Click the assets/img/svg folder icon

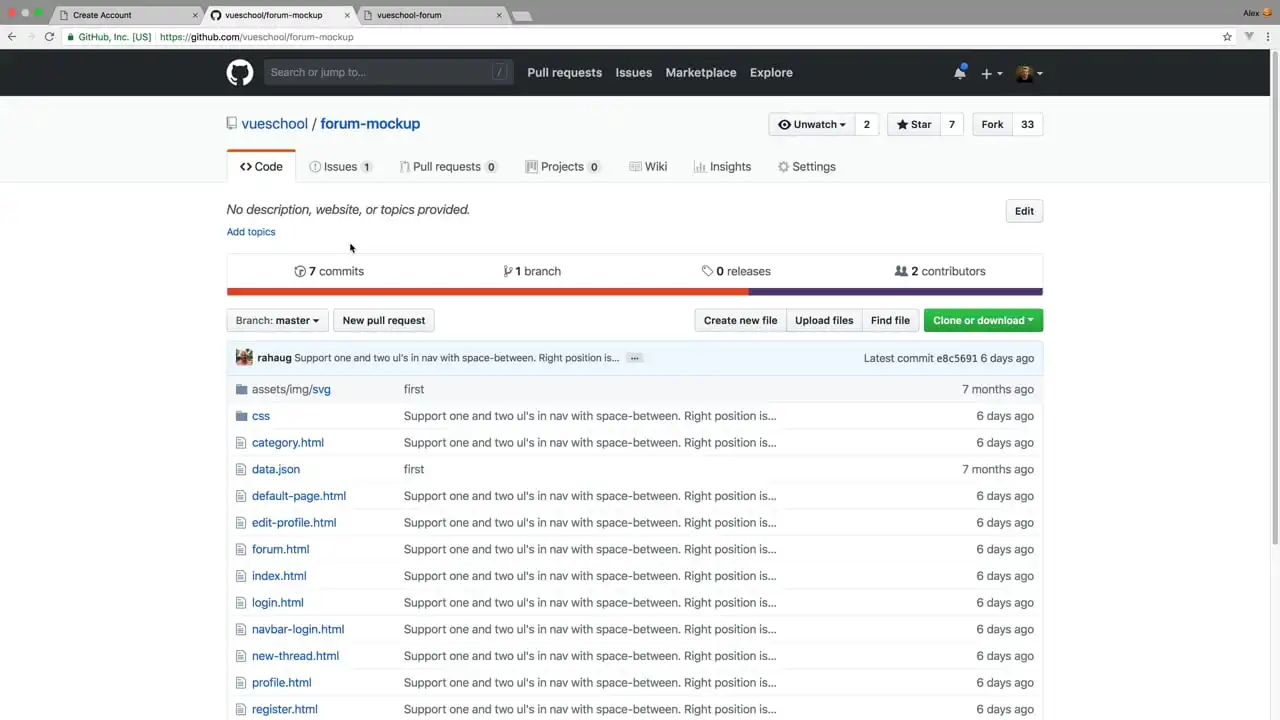tap(241, 389)
